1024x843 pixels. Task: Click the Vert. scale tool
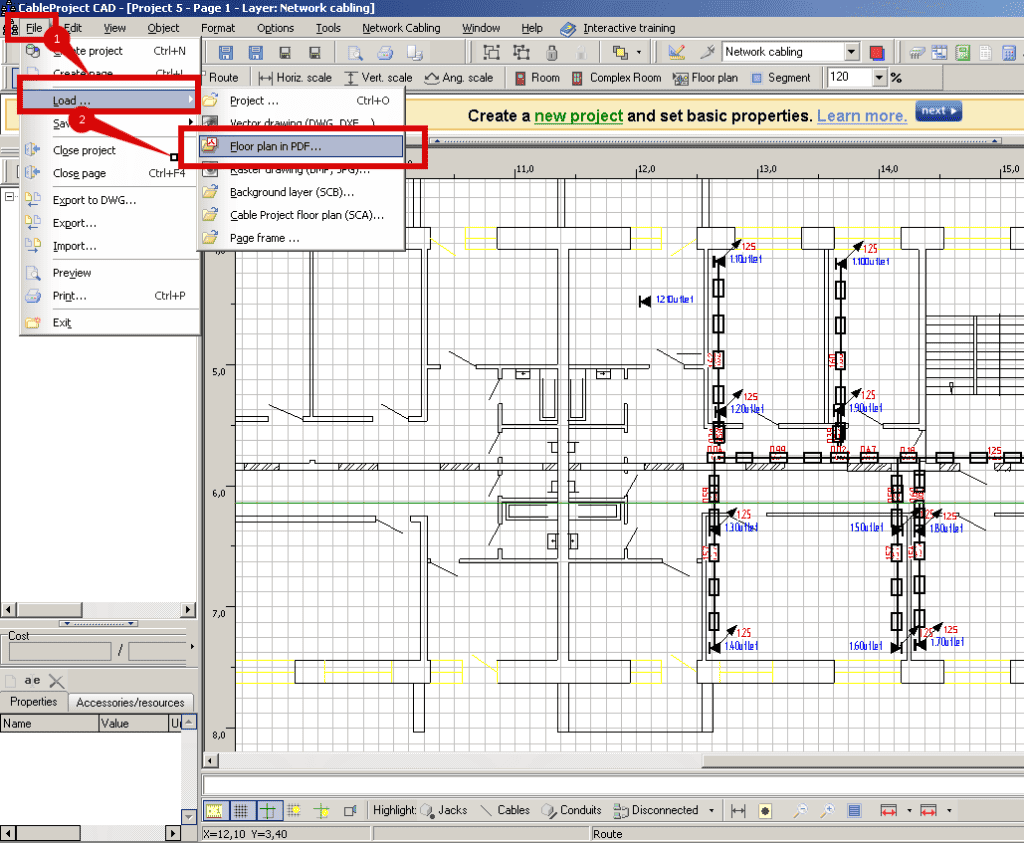[378, 78]
